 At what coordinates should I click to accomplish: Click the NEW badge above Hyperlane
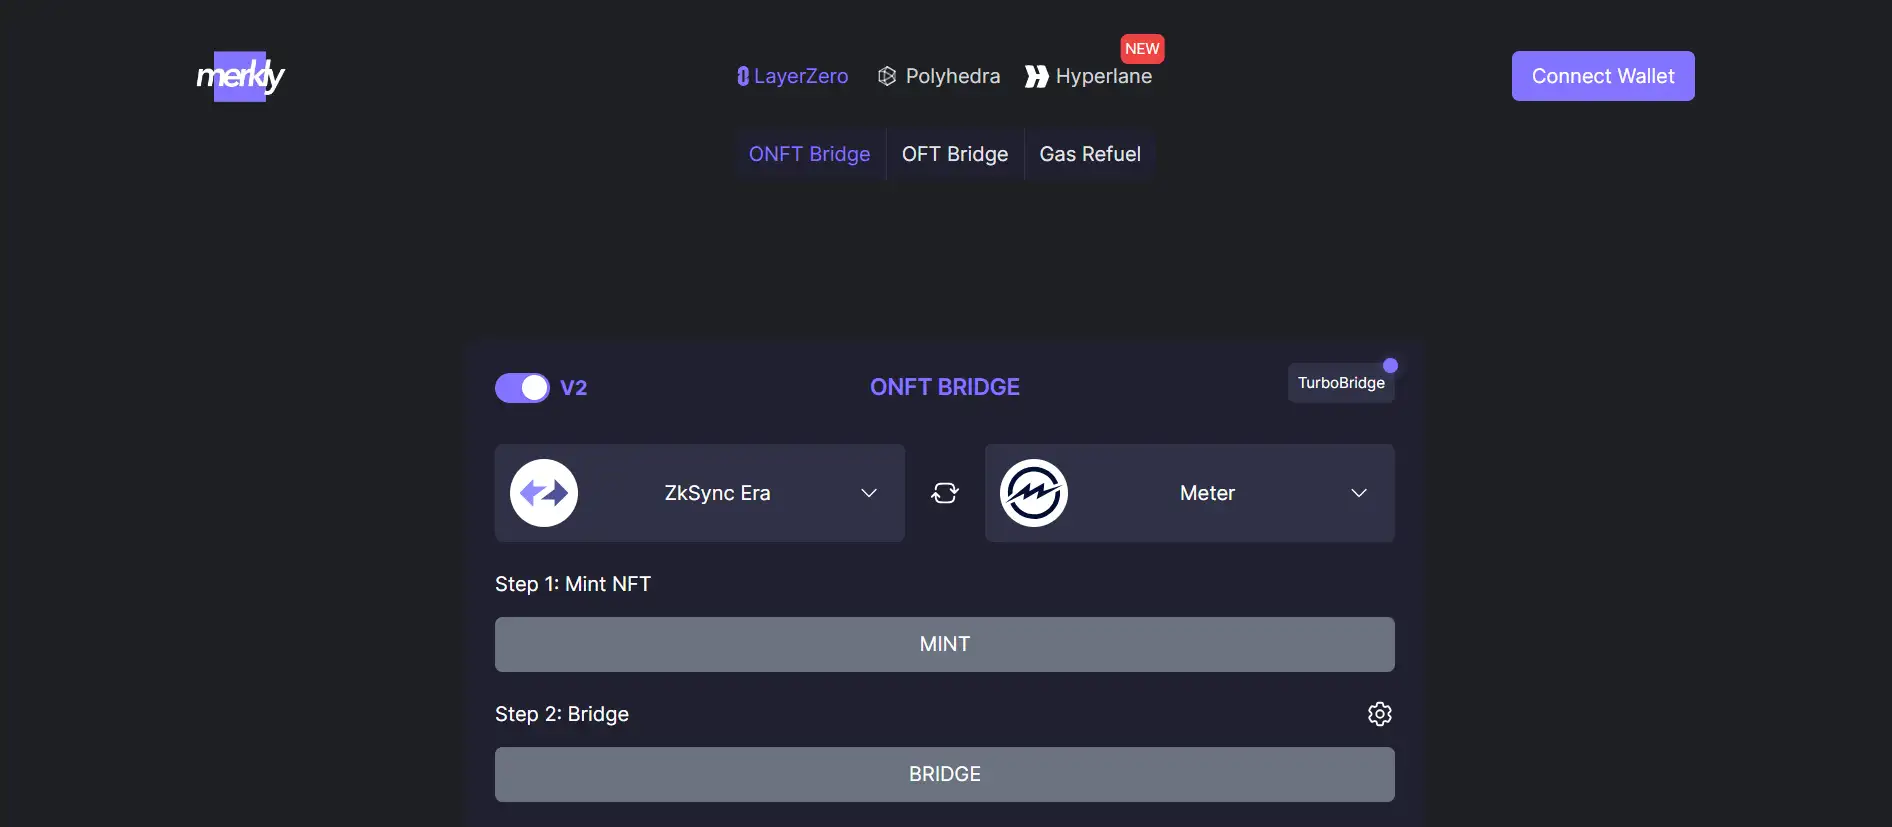[1142, 49]
